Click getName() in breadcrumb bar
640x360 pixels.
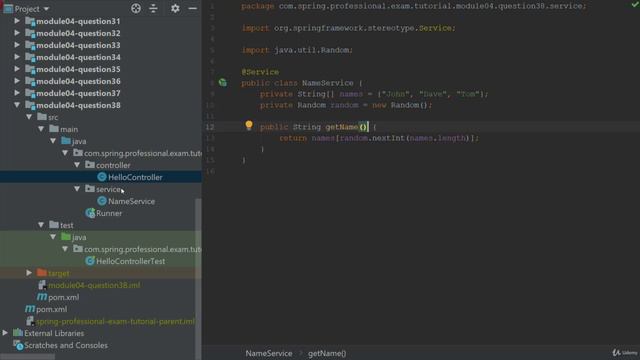(x=327, y=353)
